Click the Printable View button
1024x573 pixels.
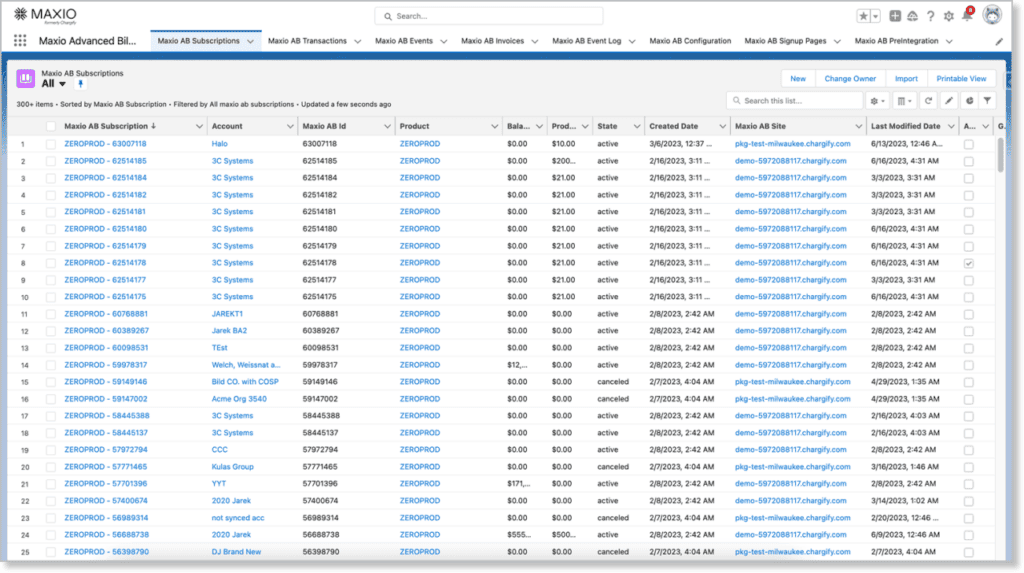tap(961, 78)
